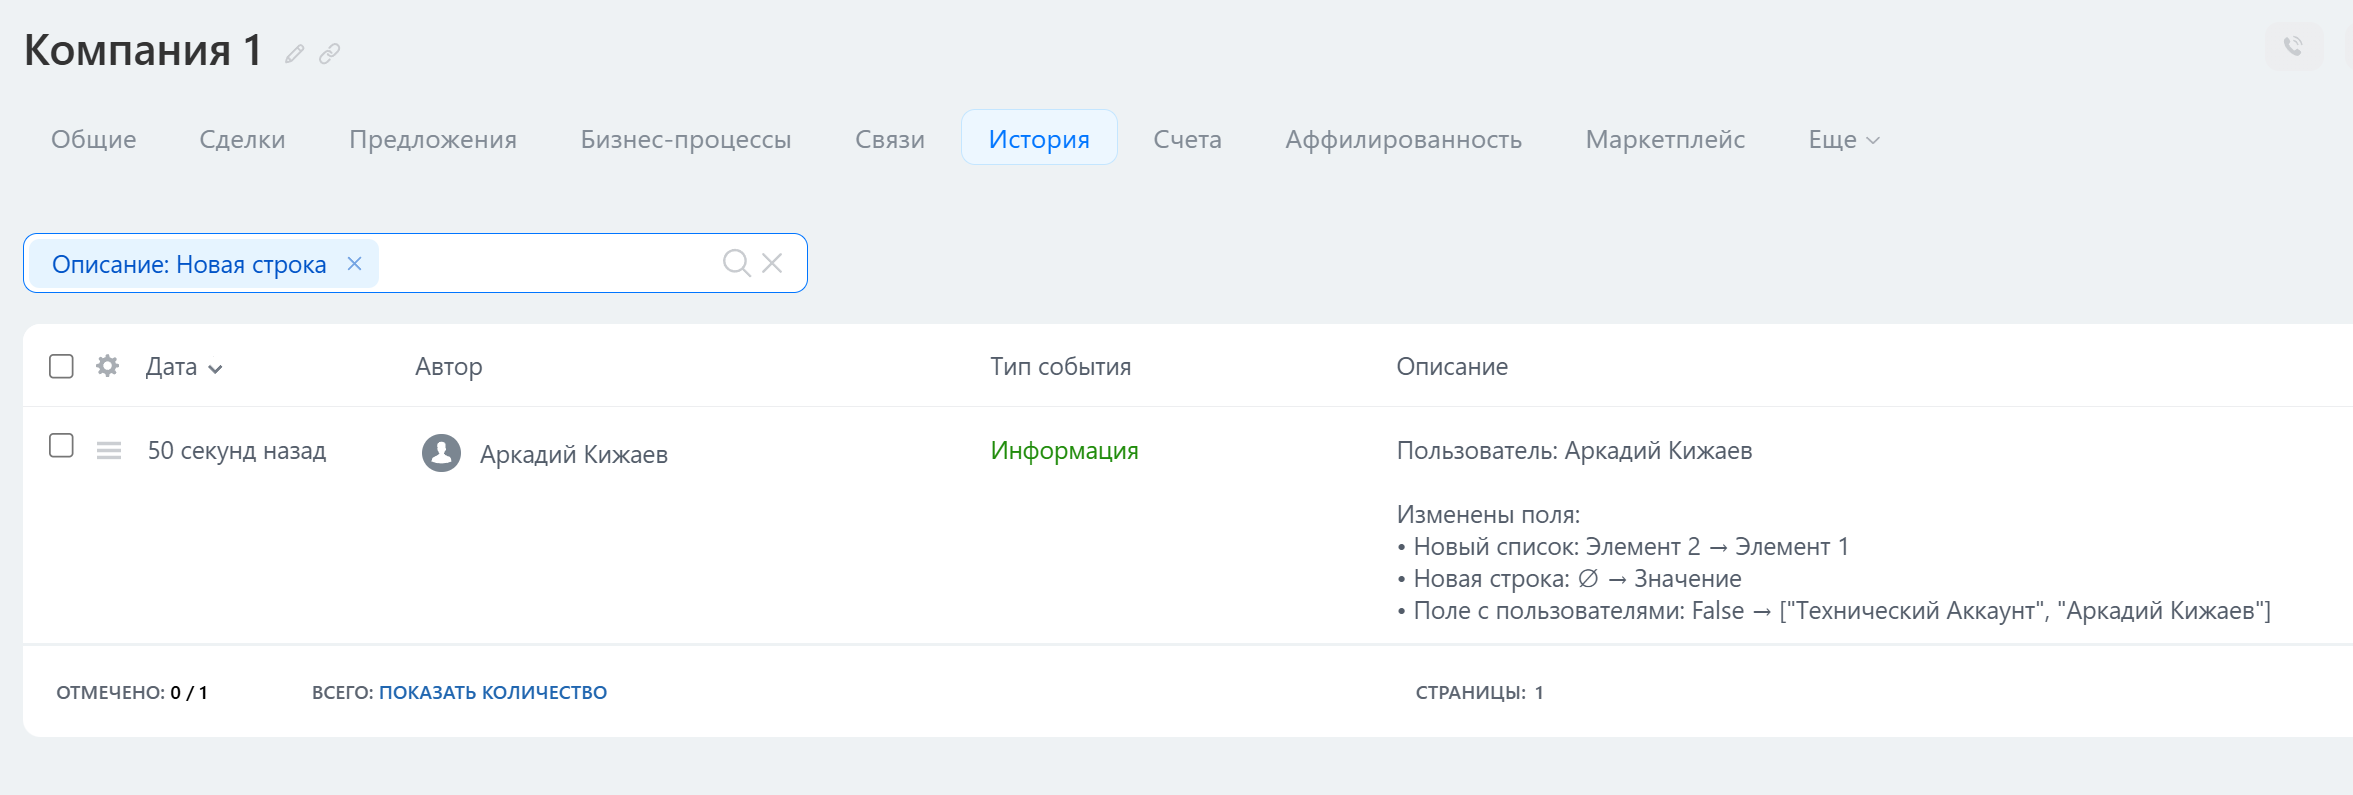Clear the whole filter with the X icon
The height and width of the screenshot is (795, 2353).
(x=772, y=263)
